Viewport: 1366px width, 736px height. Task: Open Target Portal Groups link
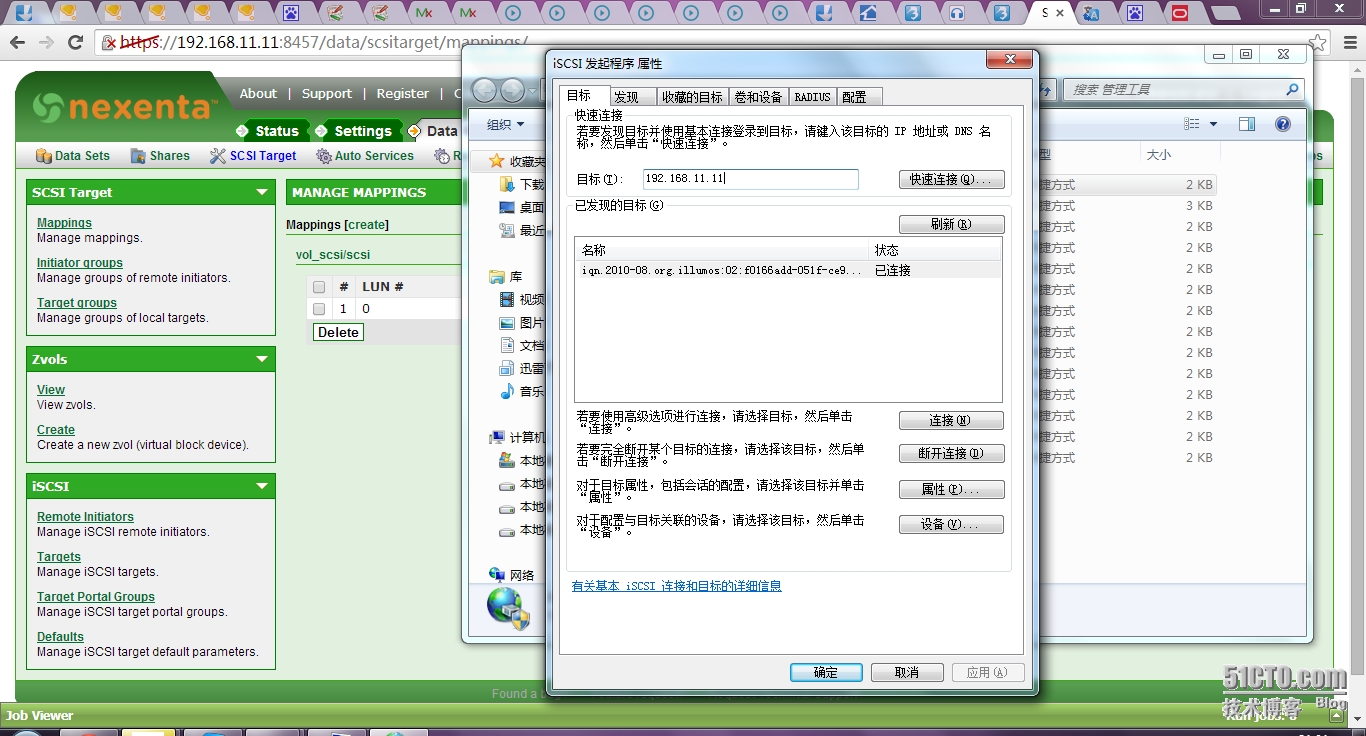[96, 597]
